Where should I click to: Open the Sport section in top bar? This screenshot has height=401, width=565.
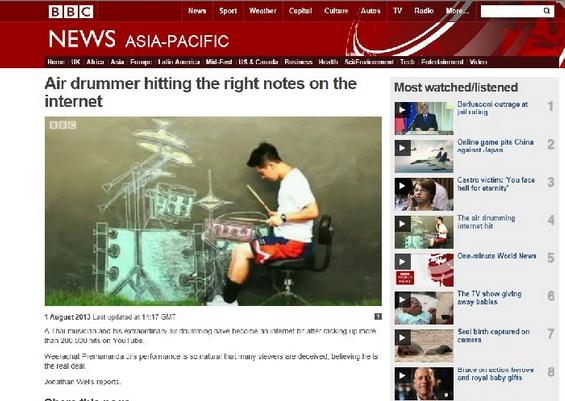pos(228,11)
